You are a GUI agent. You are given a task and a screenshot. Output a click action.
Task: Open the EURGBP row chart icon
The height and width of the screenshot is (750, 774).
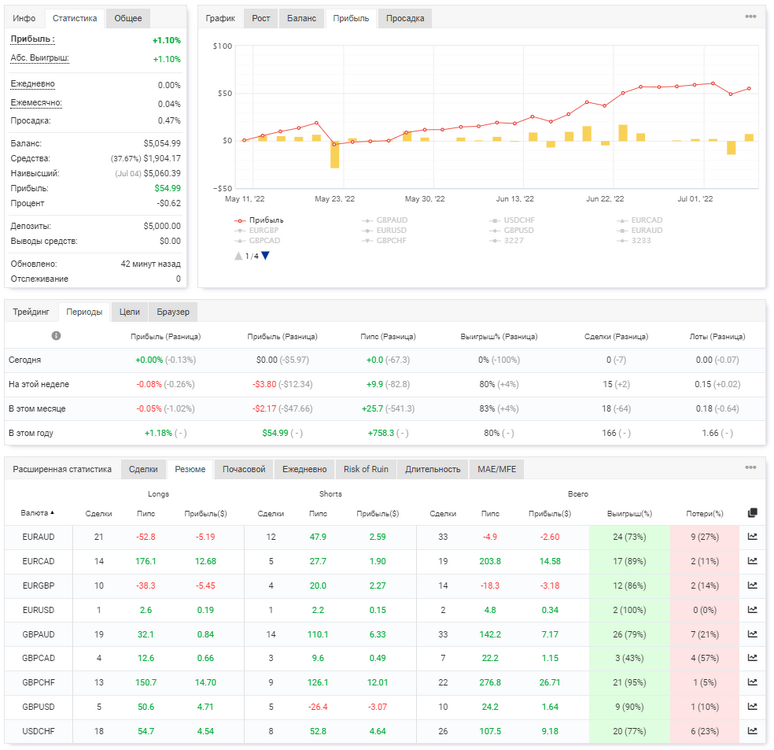tap(752, 586)
